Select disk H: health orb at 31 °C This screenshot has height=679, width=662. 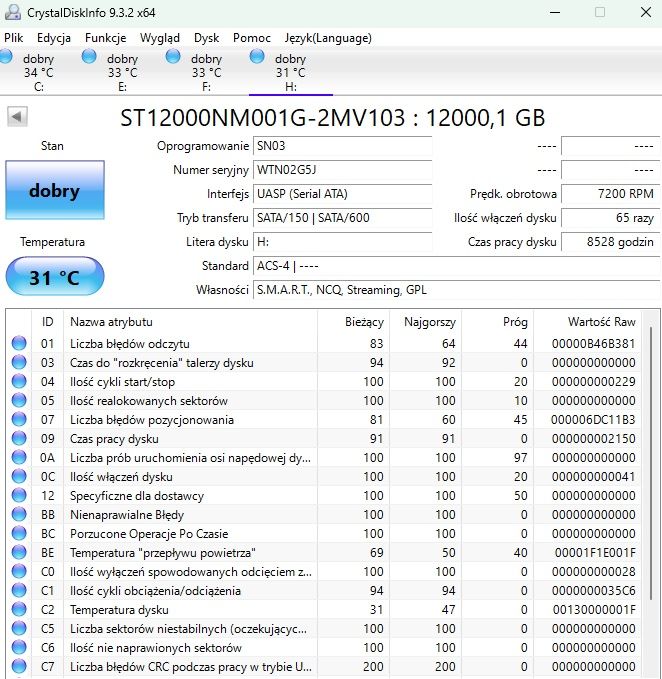[x=257, y=57]
